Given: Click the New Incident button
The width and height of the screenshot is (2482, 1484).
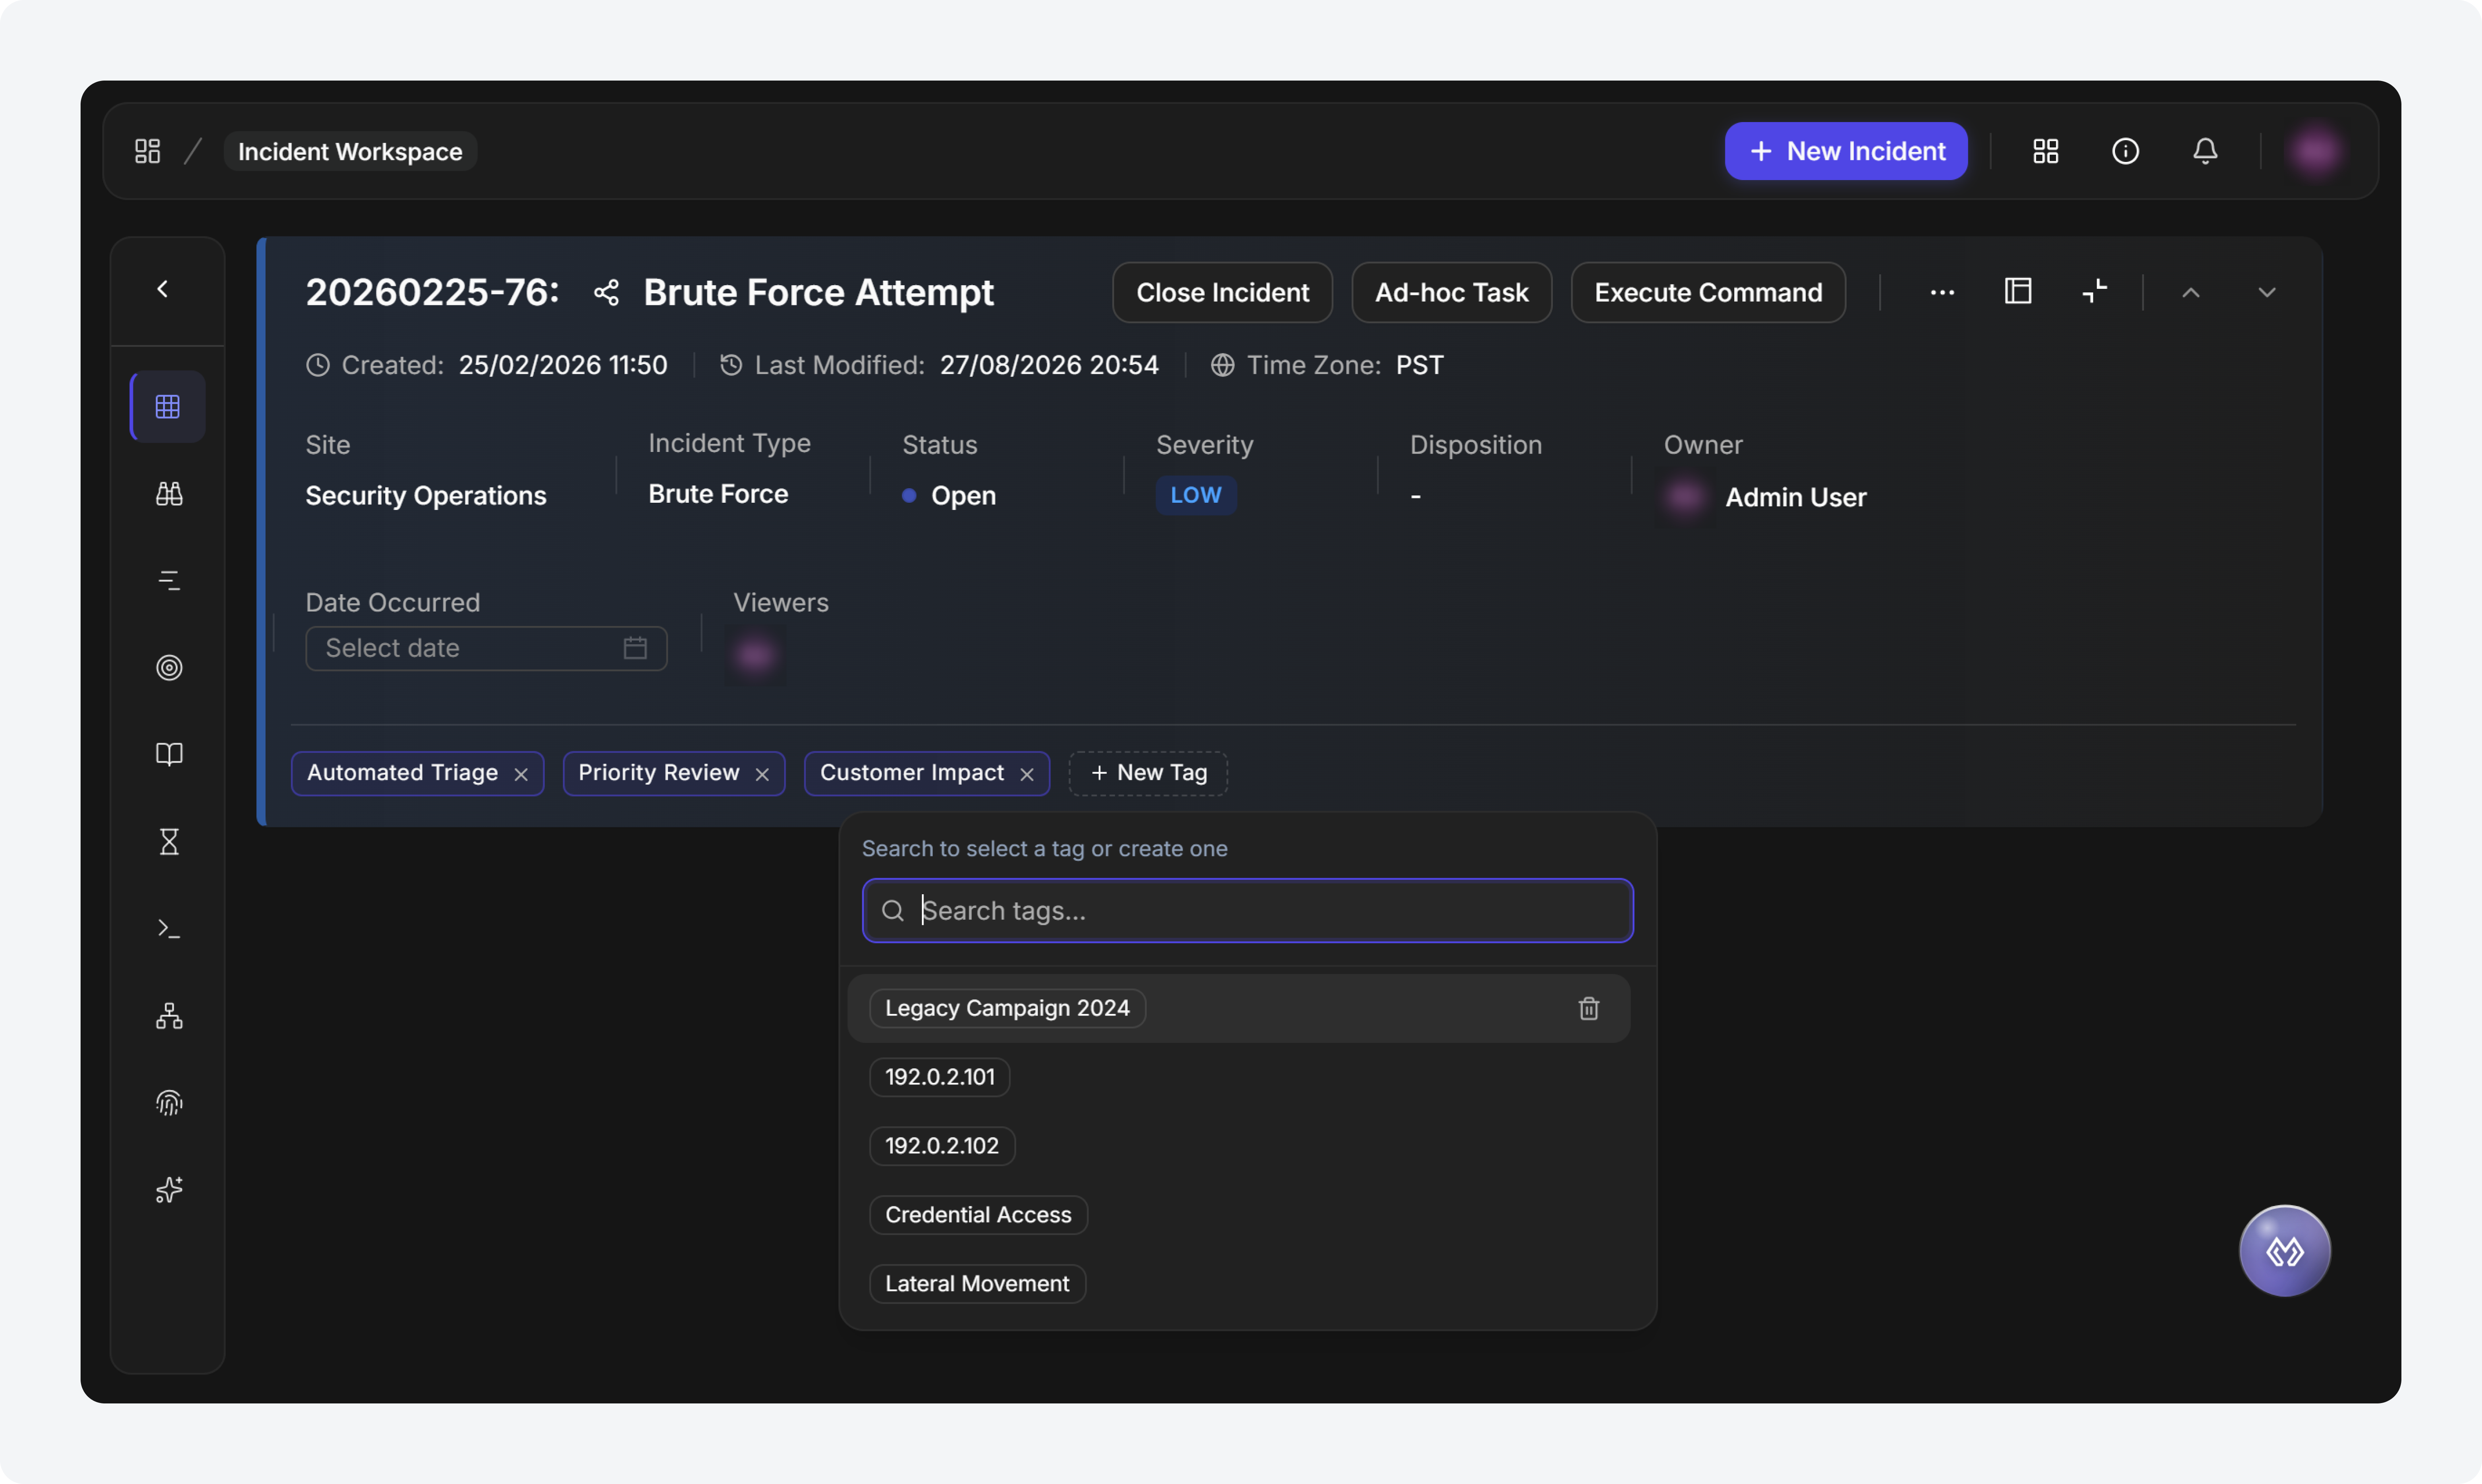Looking at the screenshot, I should 1846,151.
